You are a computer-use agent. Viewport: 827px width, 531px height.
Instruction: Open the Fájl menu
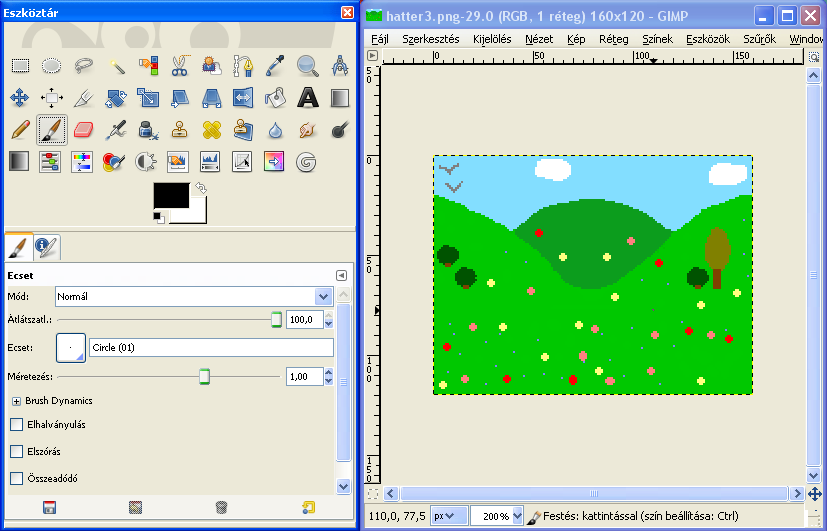pyautogui.click(x=380, y=39)
